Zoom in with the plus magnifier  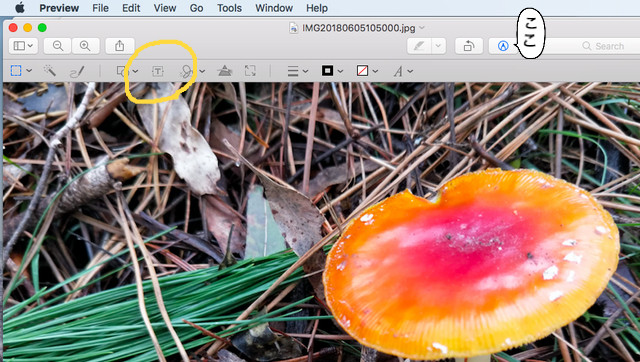[85, 46]
